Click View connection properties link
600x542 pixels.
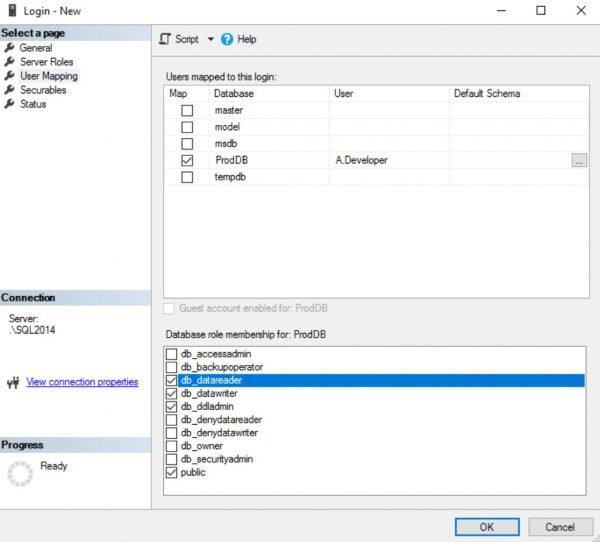point(82,382)
